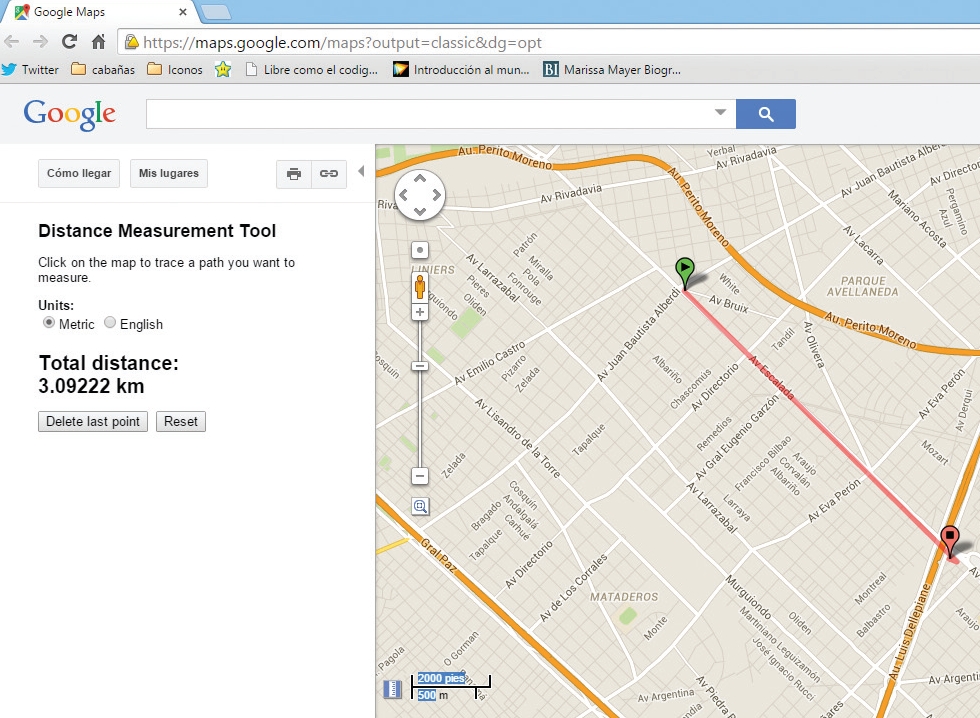Pan the map left

pos(404,195)
